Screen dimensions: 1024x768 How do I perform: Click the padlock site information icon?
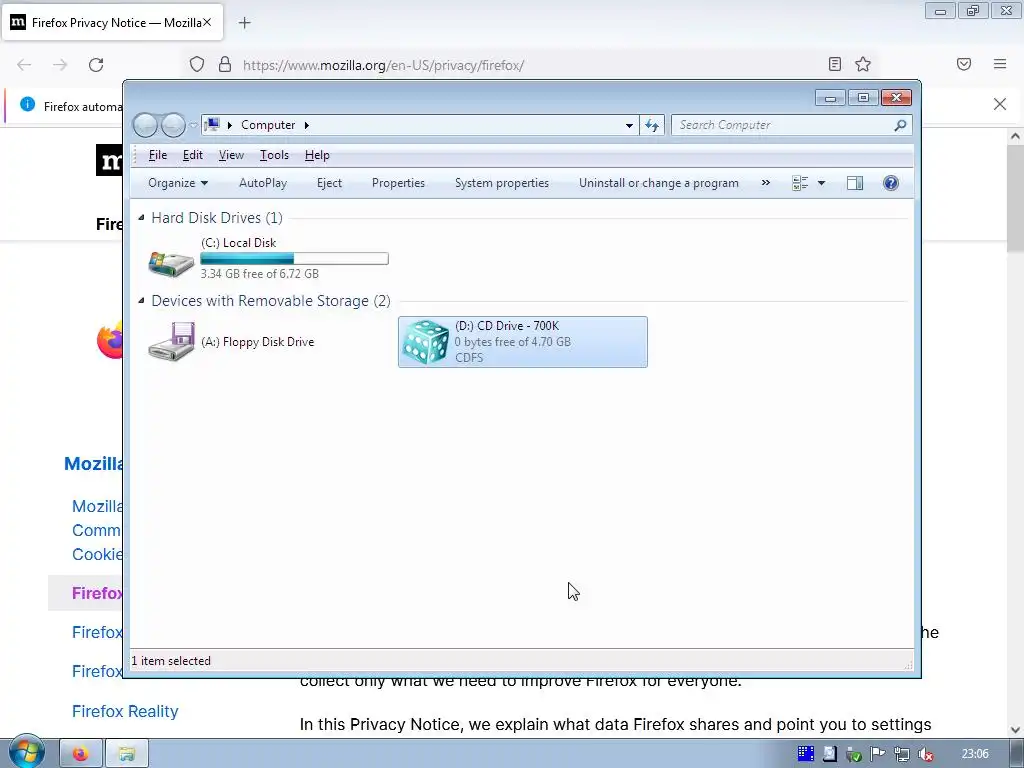pos(225,64)
